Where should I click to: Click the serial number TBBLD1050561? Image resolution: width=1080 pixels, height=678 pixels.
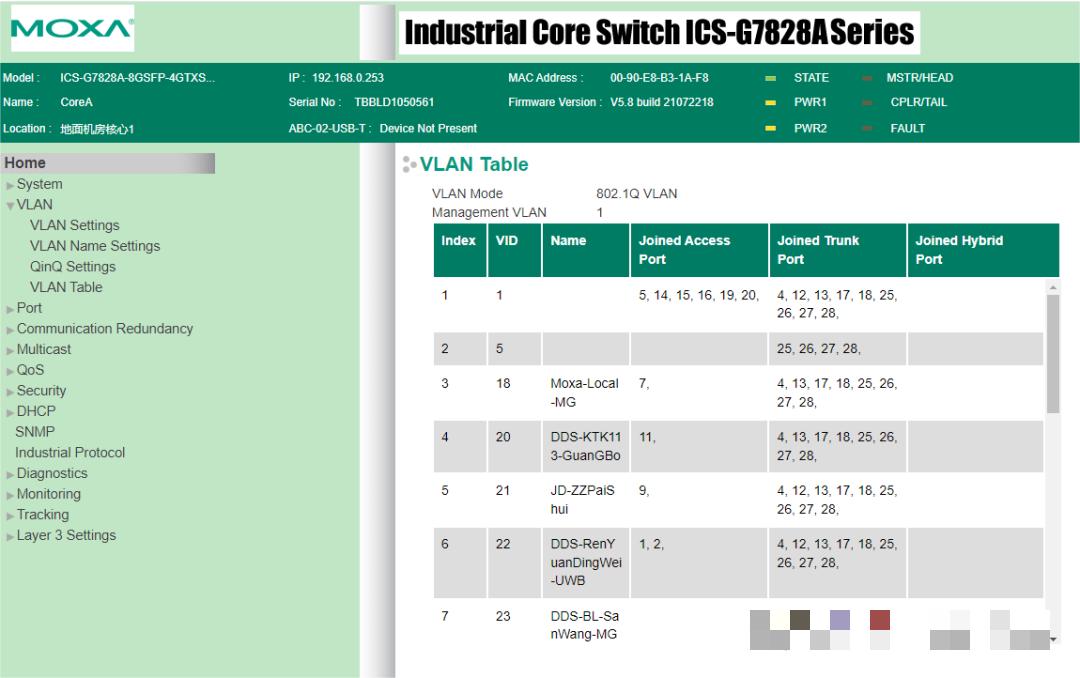tap(394, 102)
